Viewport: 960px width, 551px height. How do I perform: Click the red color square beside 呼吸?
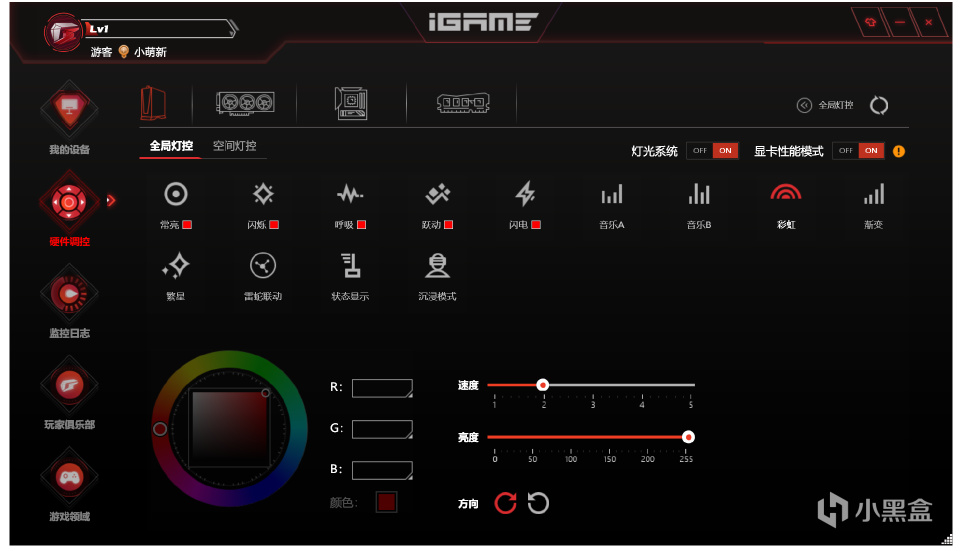click(x=362, y=225)
